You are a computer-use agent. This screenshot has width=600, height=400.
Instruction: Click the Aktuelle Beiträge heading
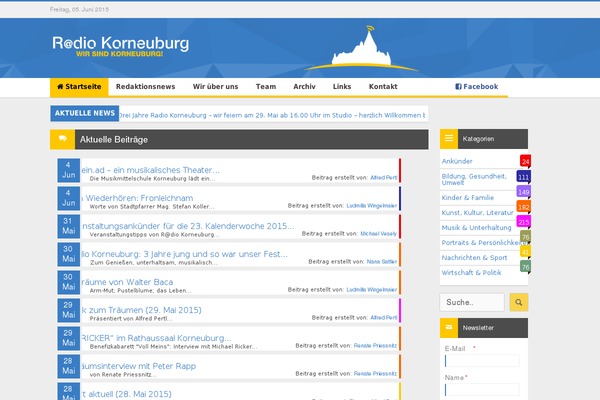click(114, 140)
